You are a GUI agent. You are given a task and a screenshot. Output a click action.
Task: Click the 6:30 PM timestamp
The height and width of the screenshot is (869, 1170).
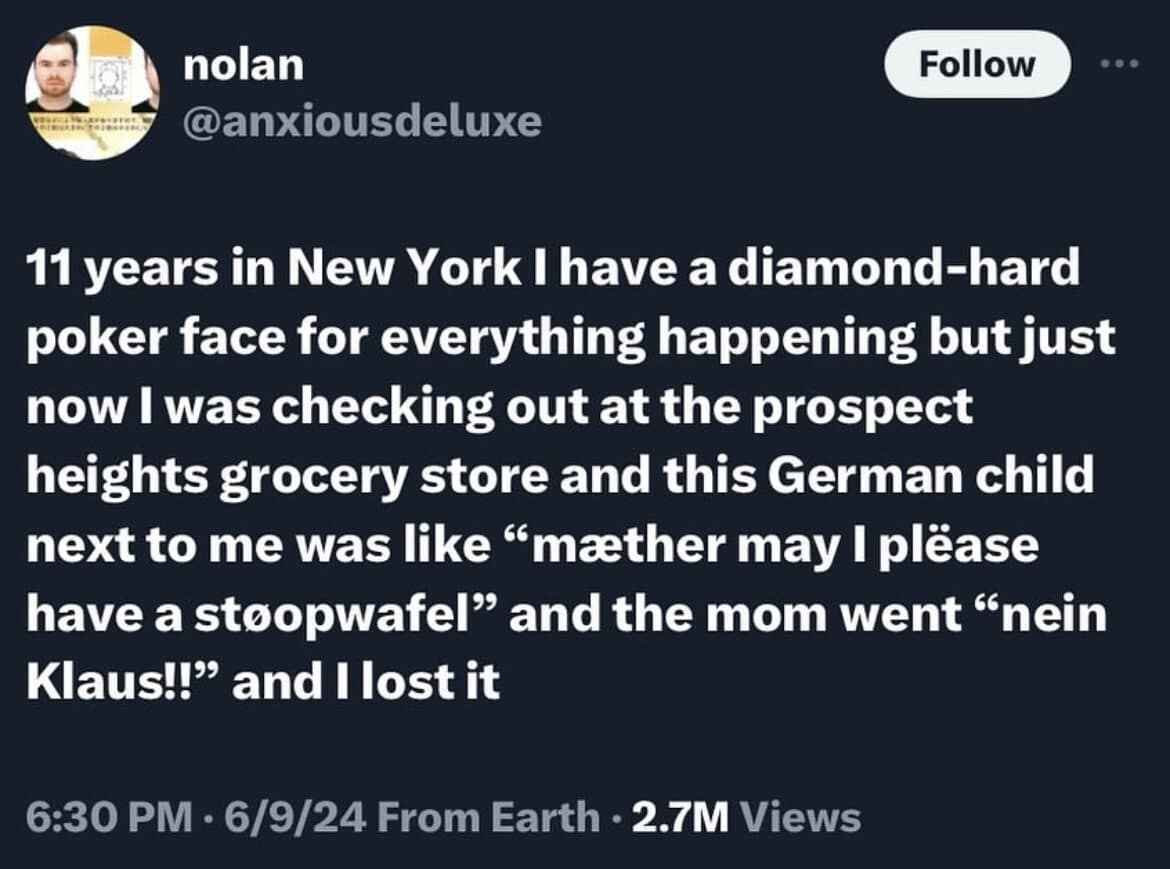[108, 817]
